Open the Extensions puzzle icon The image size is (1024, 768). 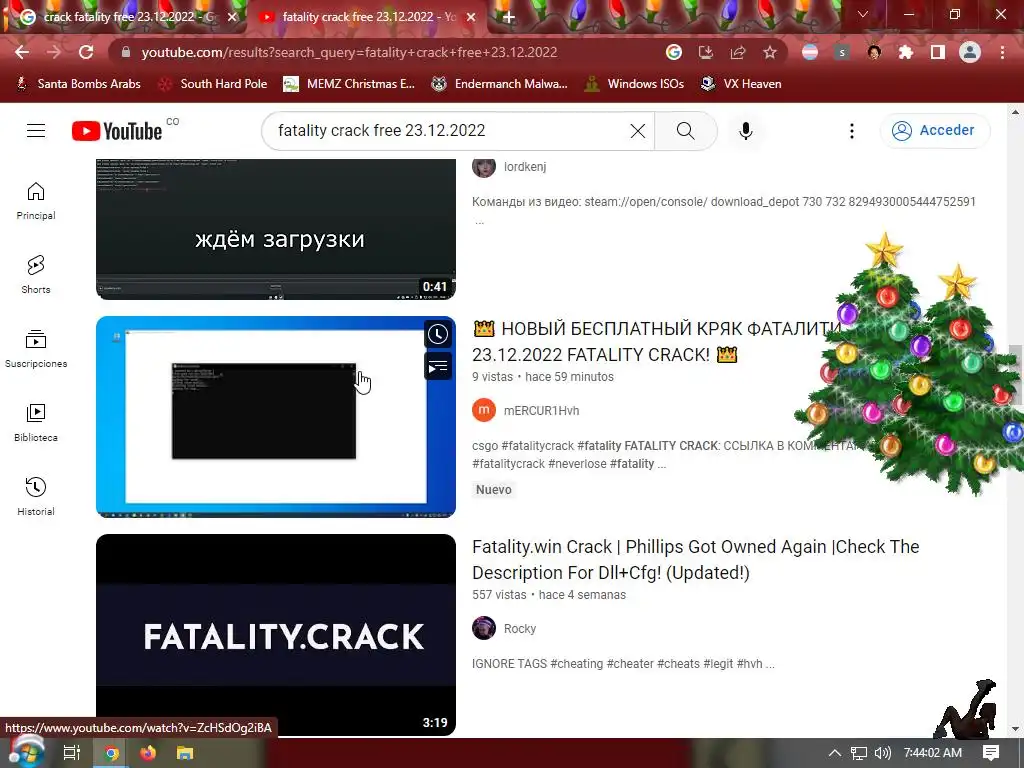[x=906, y=52]
